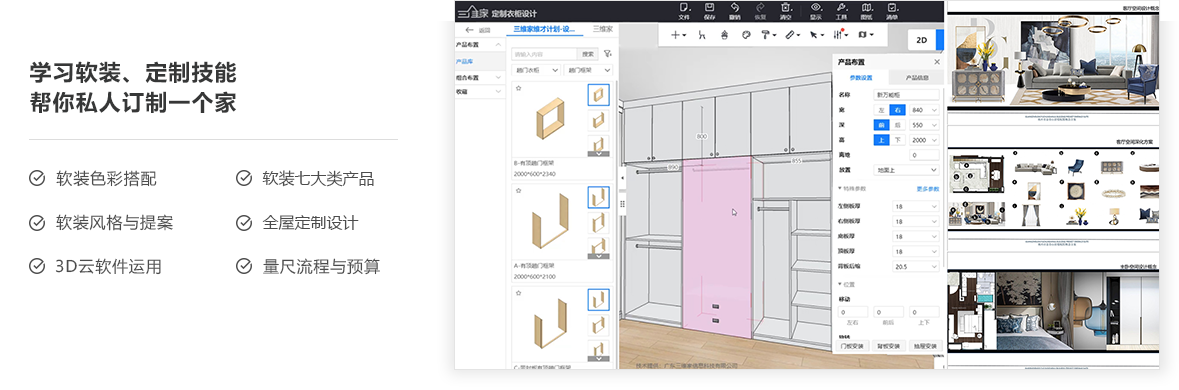
Task: Switch to the 参数设置 tab
Action: [861, 77]
